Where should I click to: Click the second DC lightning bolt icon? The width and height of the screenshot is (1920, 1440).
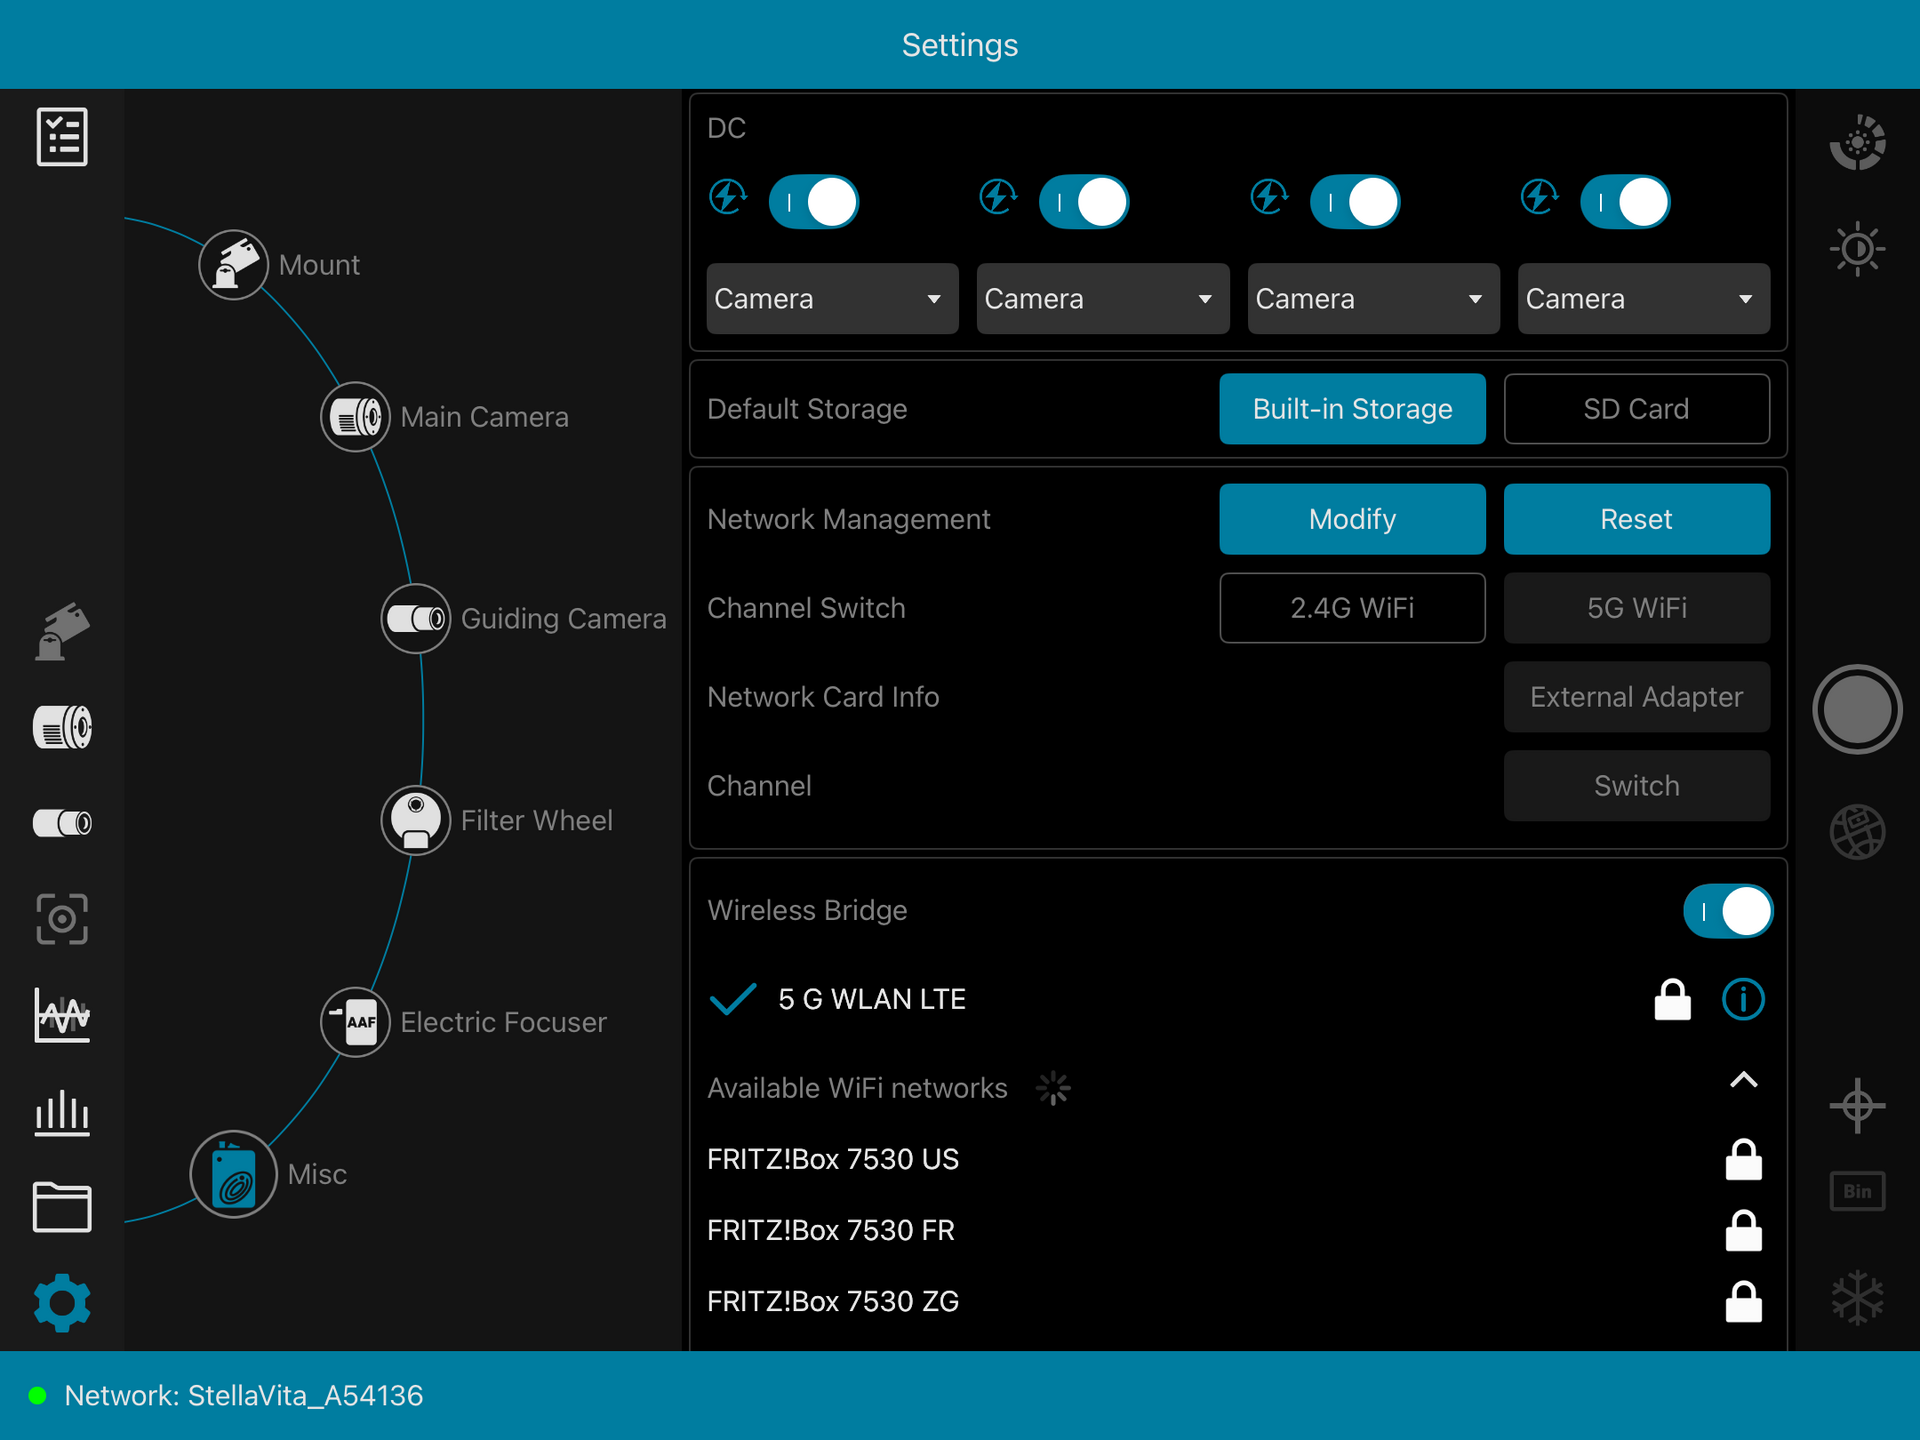pyautogui.click(x=998, y=197)
